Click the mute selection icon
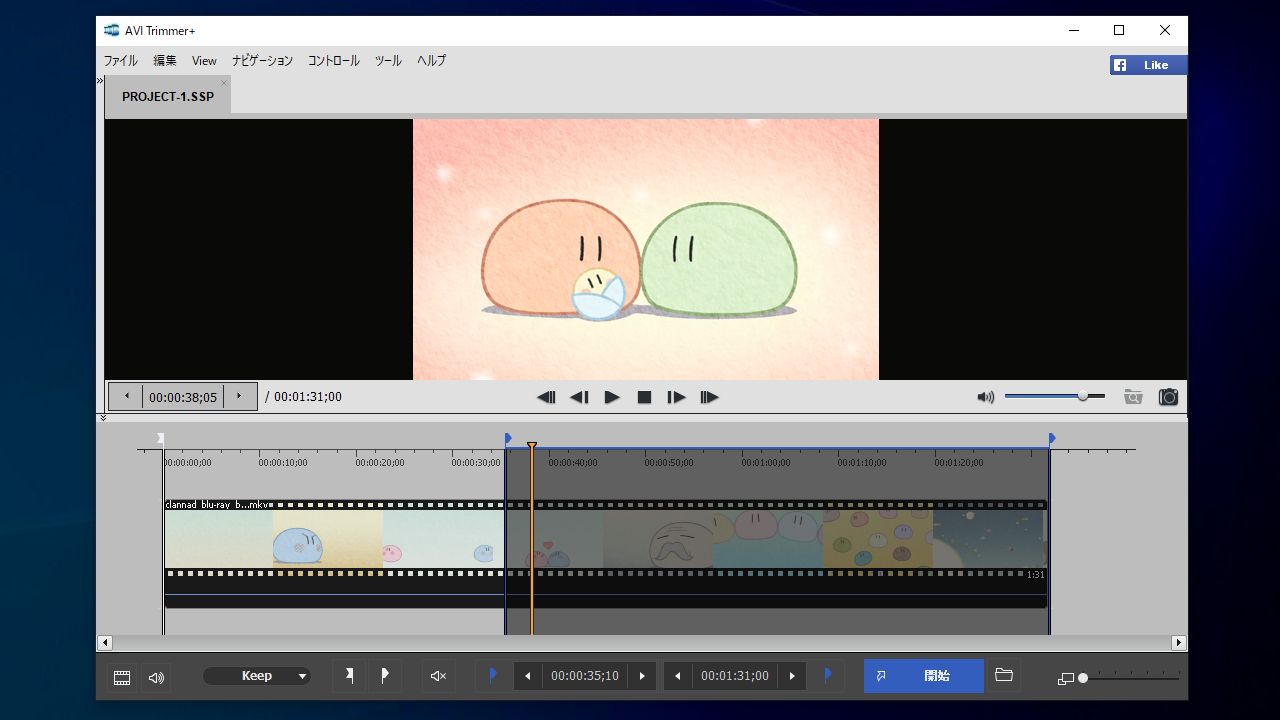The image size is (1280, 720). coord(438,676)
